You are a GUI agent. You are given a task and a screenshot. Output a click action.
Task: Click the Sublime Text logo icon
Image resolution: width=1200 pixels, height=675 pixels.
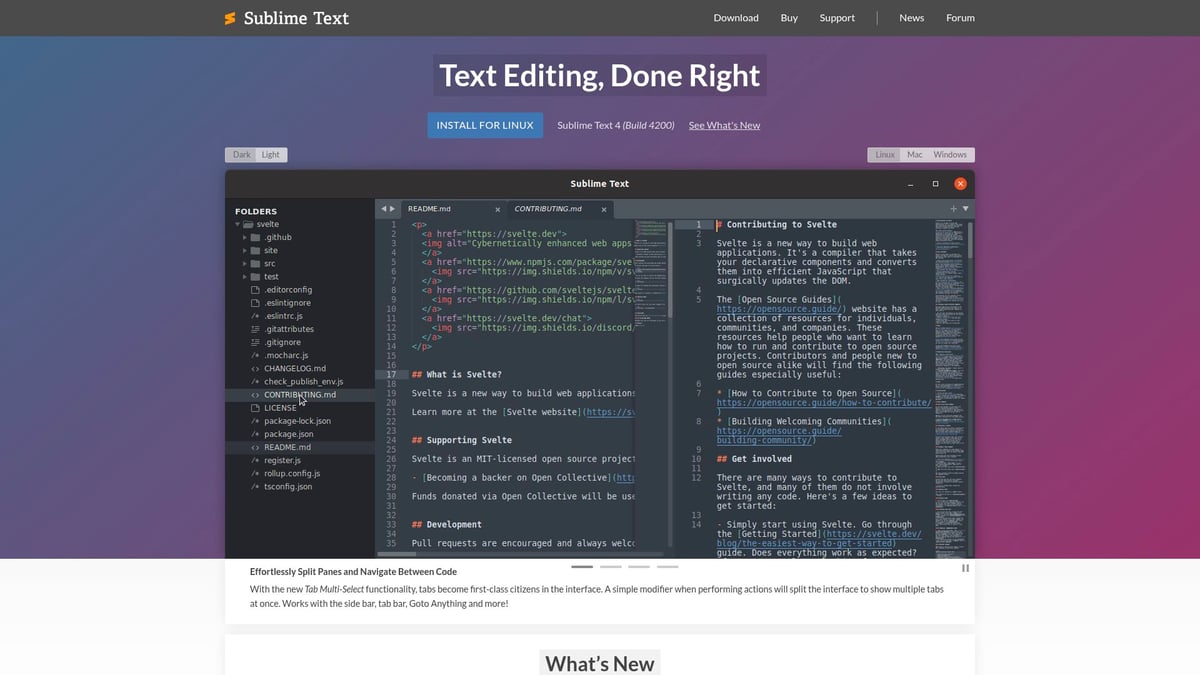[x=230, y=18]
